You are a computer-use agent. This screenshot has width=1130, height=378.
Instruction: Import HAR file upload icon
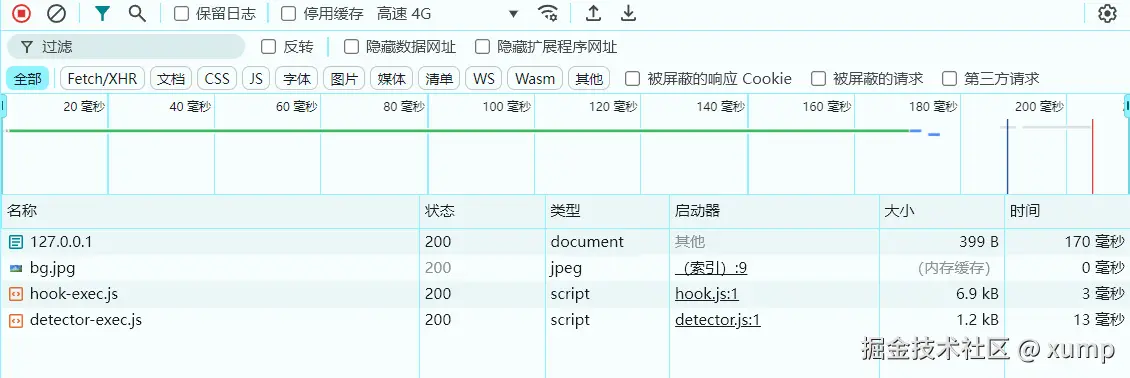[x=593, y=13]
